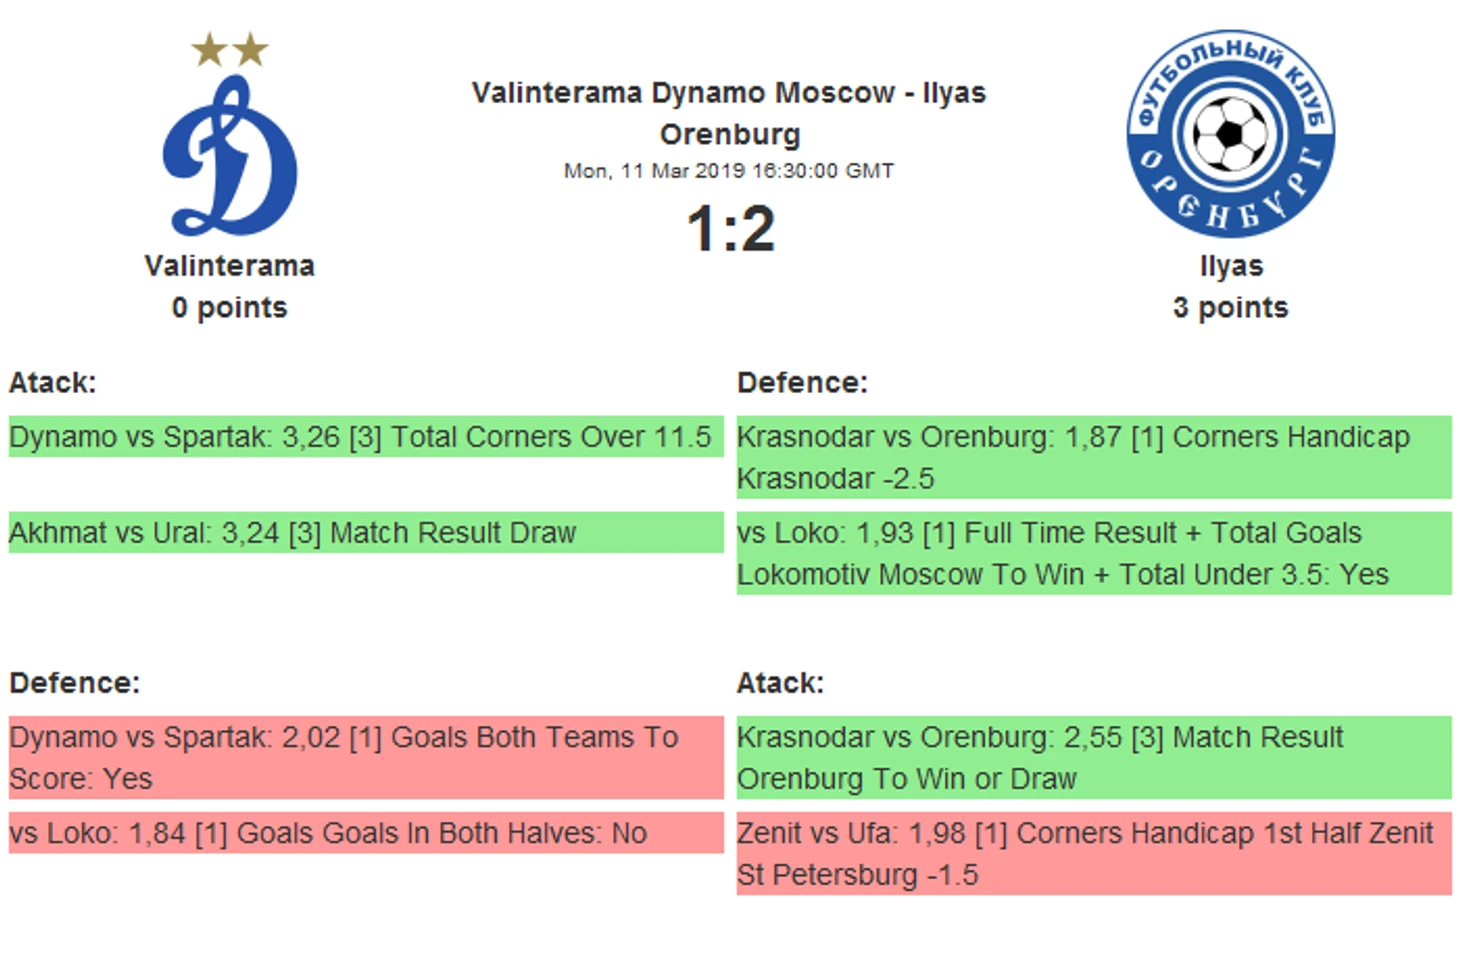Click the FC Orenburg club badge

1230,133
